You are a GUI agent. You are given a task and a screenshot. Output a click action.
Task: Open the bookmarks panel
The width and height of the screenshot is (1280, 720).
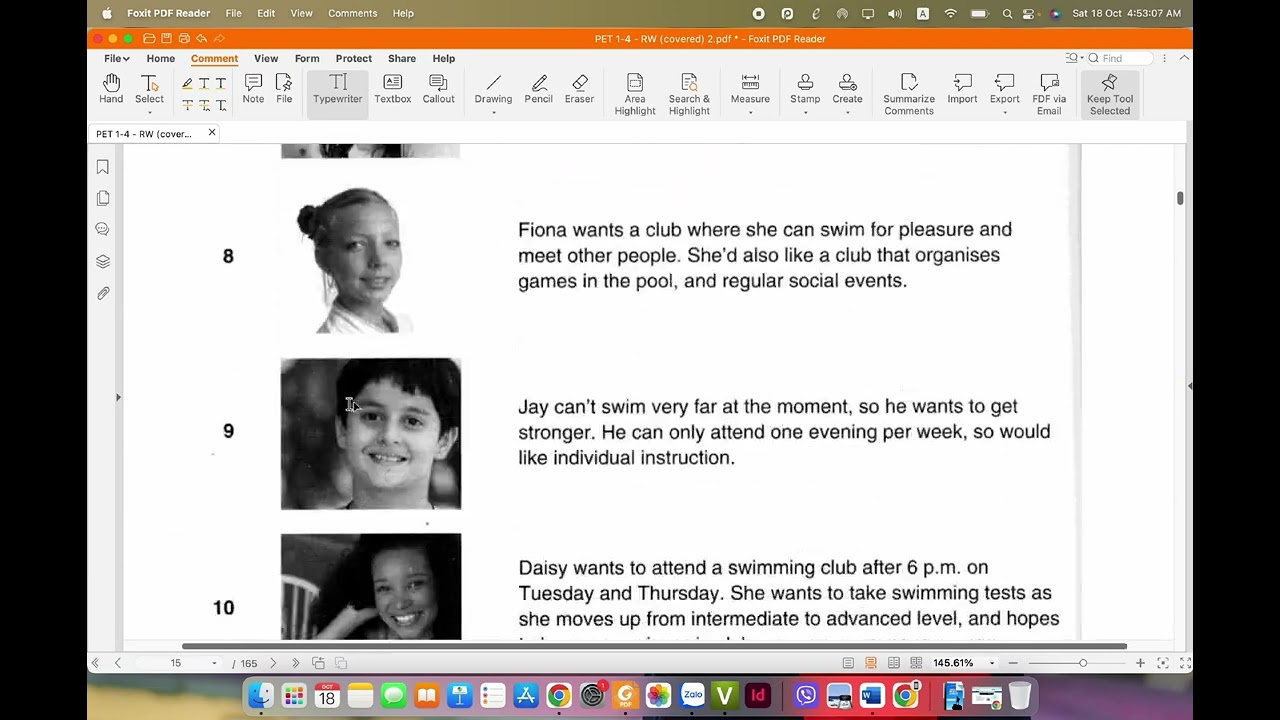click(x=102, y=167)
